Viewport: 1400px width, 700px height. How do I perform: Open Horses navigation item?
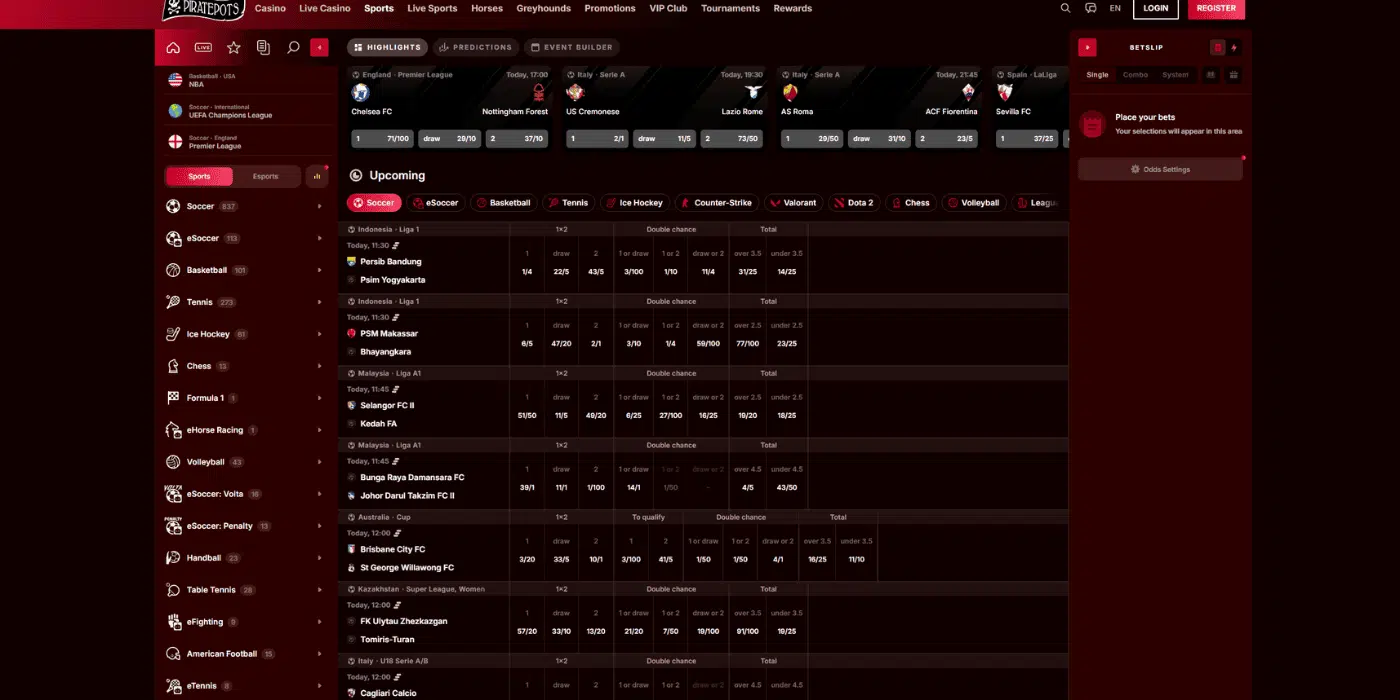487,8
